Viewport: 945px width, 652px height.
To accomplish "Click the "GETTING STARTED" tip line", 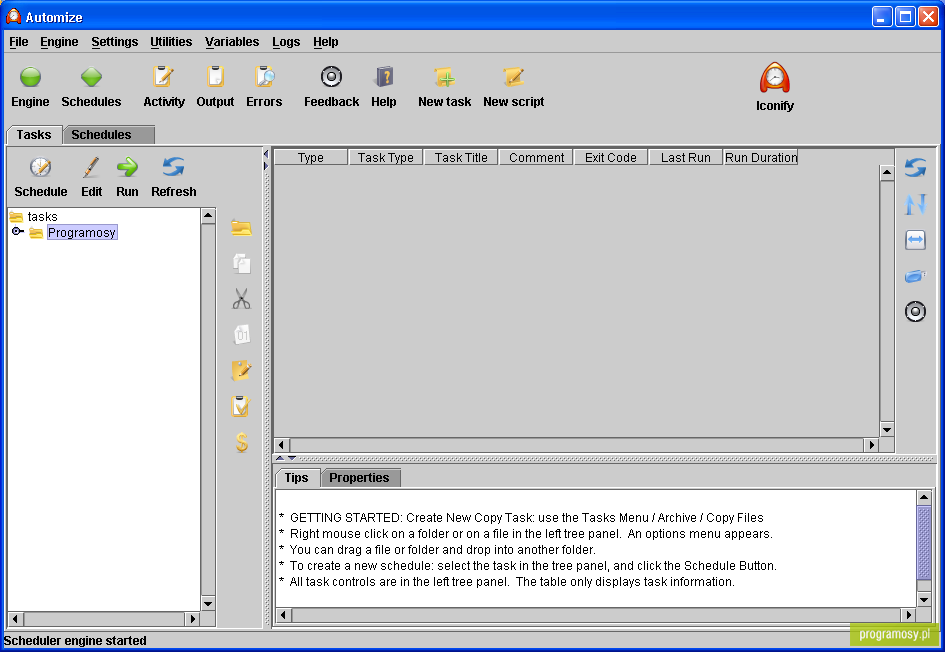I will tap(521, 518).
